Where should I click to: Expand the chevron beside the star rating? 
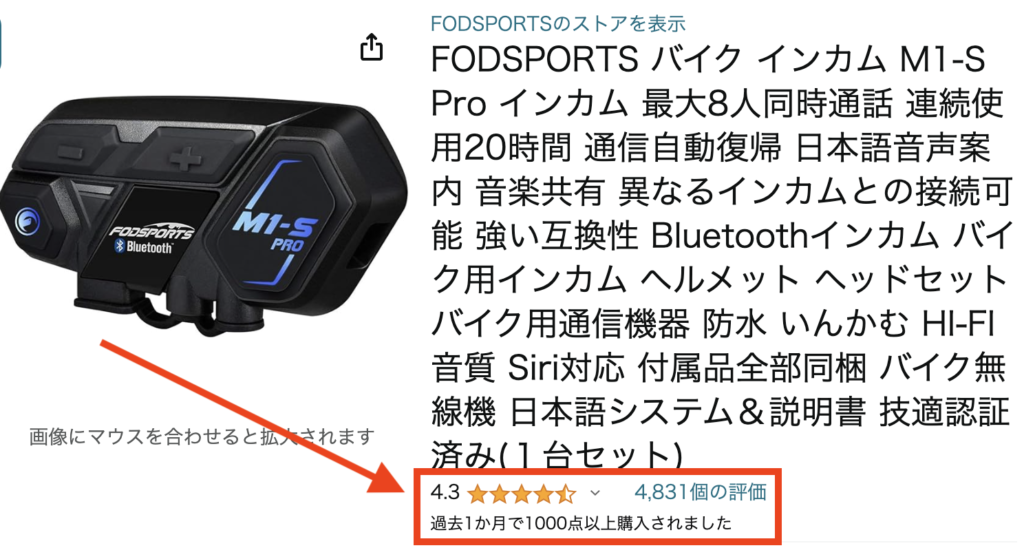[595, 493]
